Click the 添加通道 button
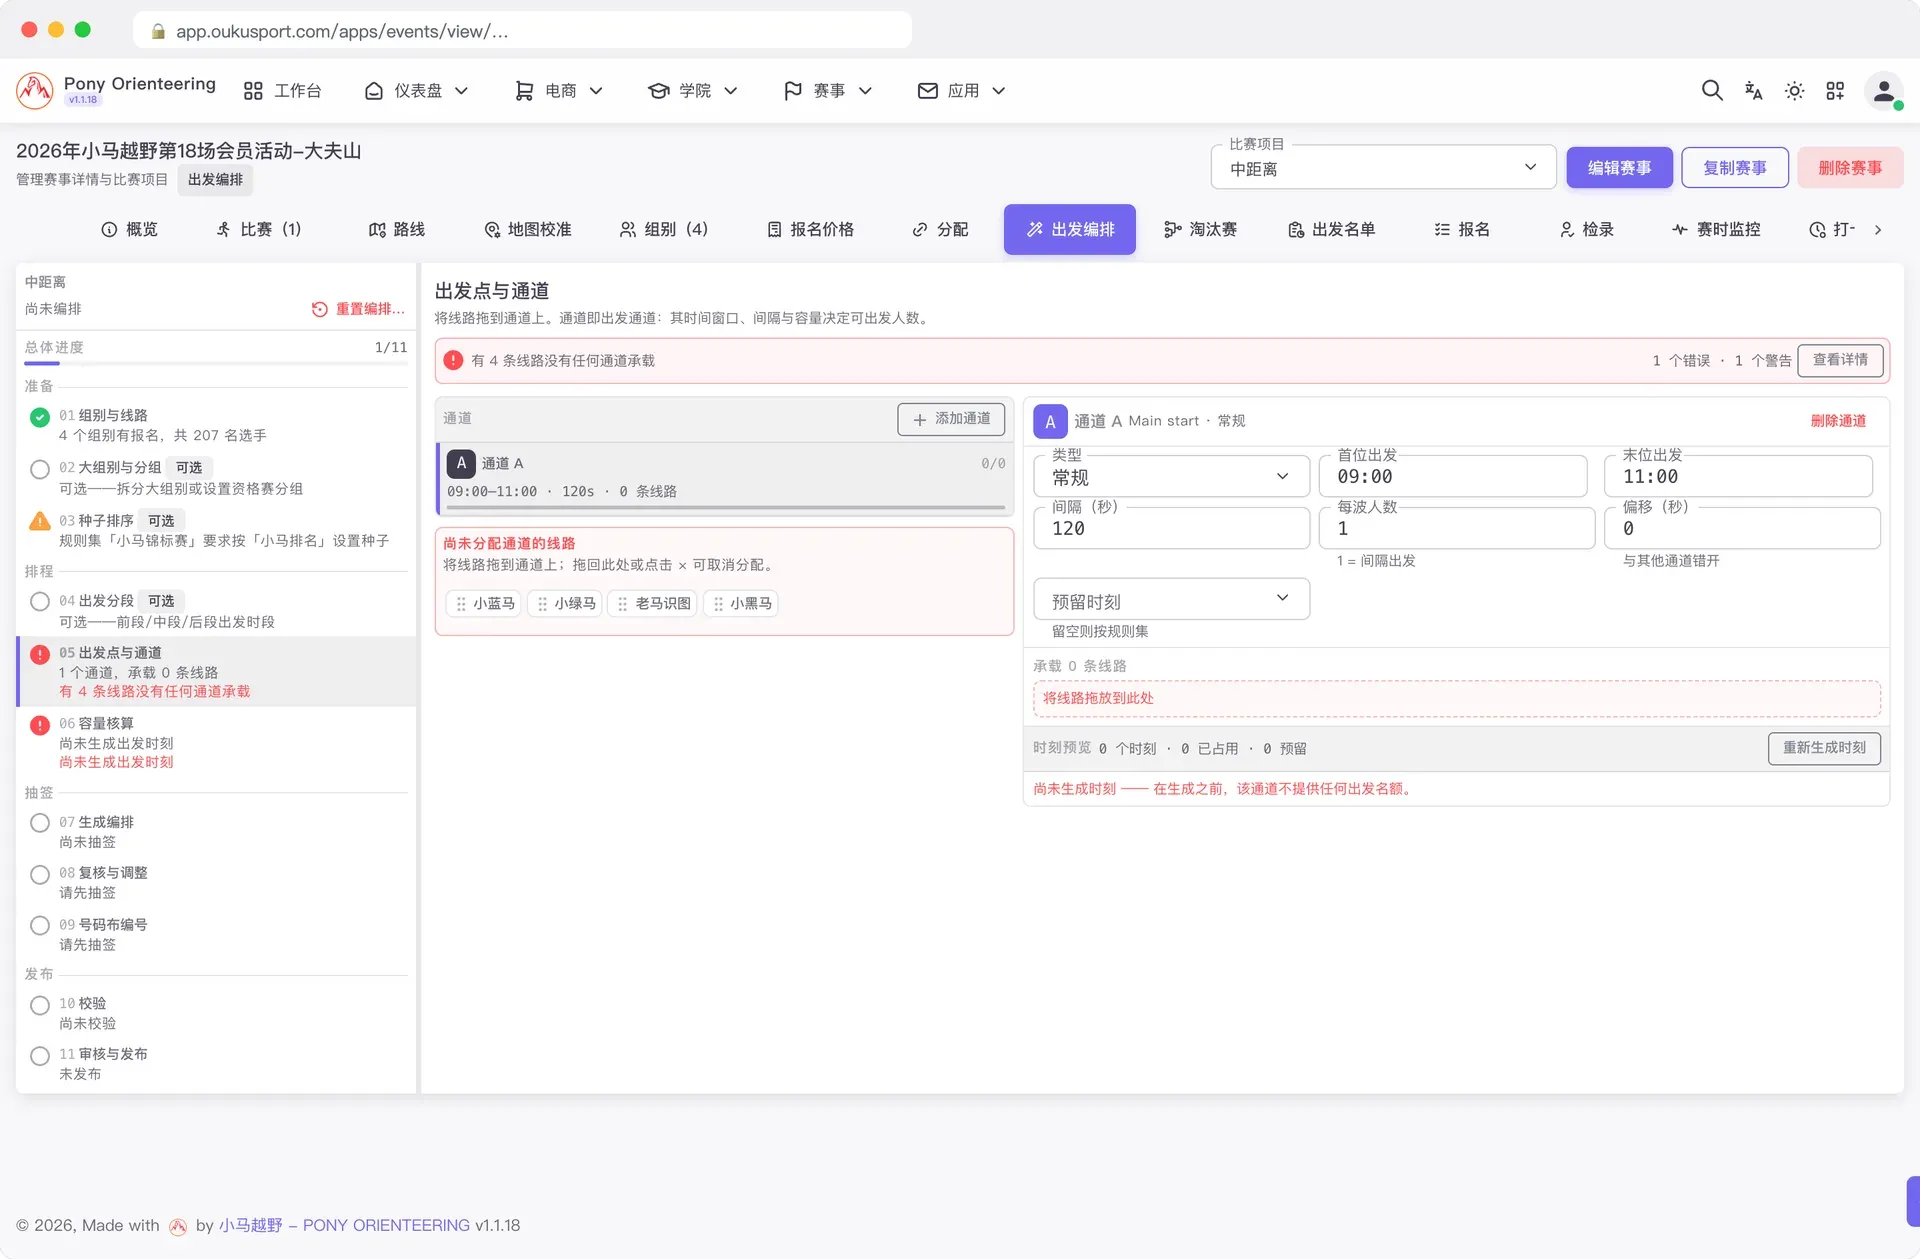Viewport: 1920px width, 1259px height. 951,419
